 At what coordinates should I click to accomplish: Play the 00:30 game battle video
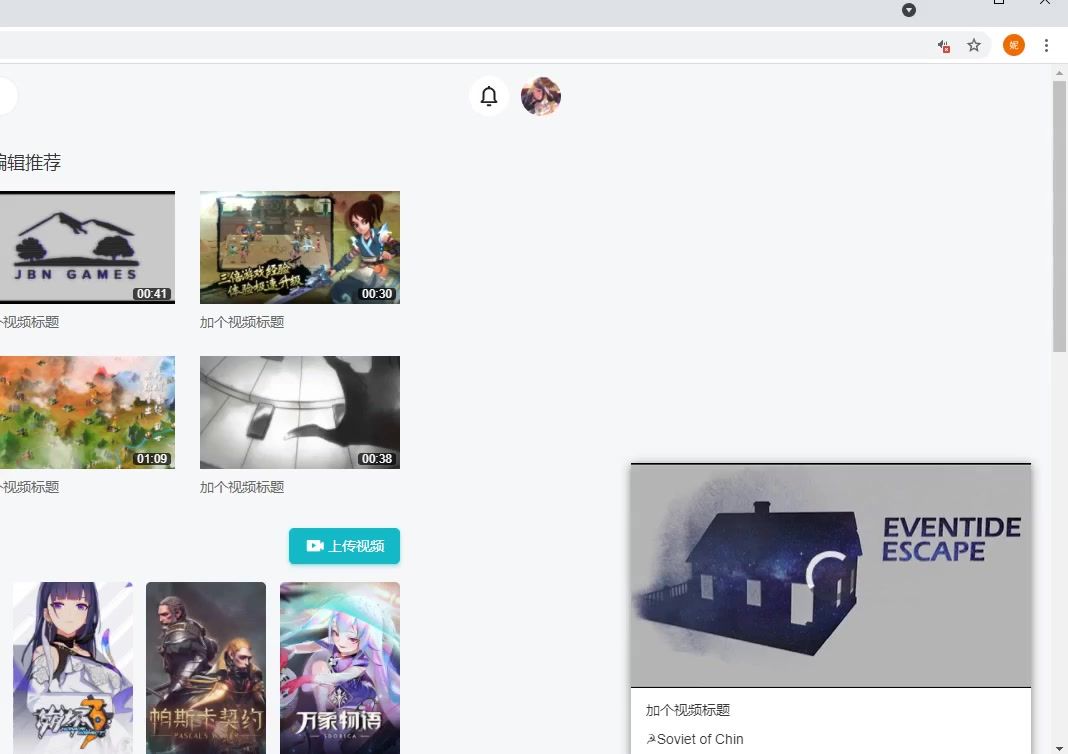(299, 247)
